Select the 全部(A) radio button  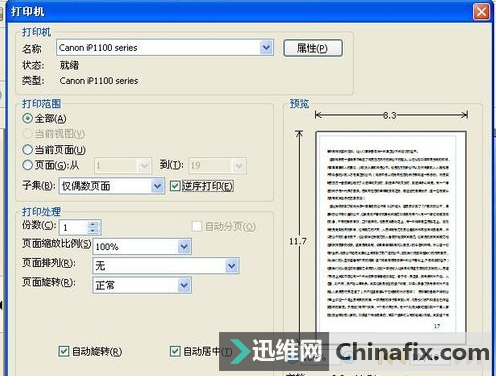tap(28, 118)
